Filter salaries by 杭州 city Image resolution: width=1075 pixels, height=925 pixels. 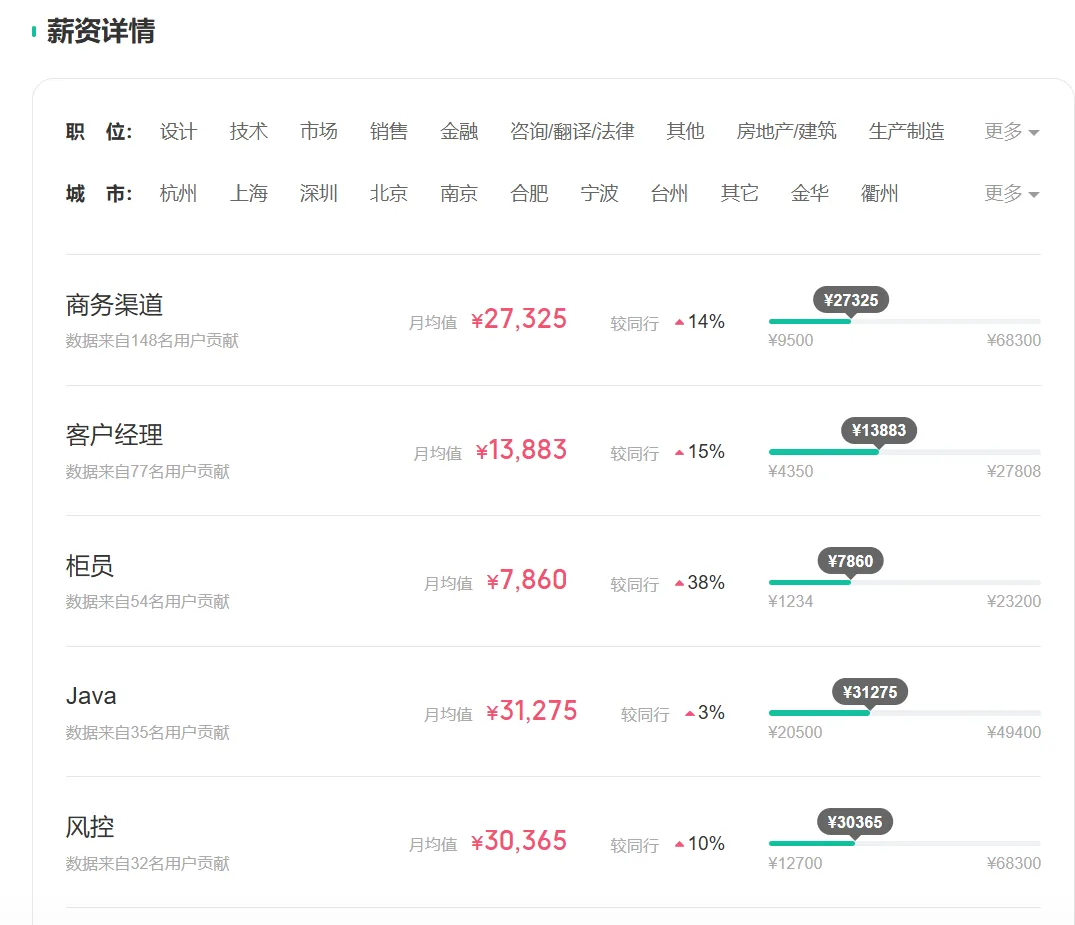[178, 193]
